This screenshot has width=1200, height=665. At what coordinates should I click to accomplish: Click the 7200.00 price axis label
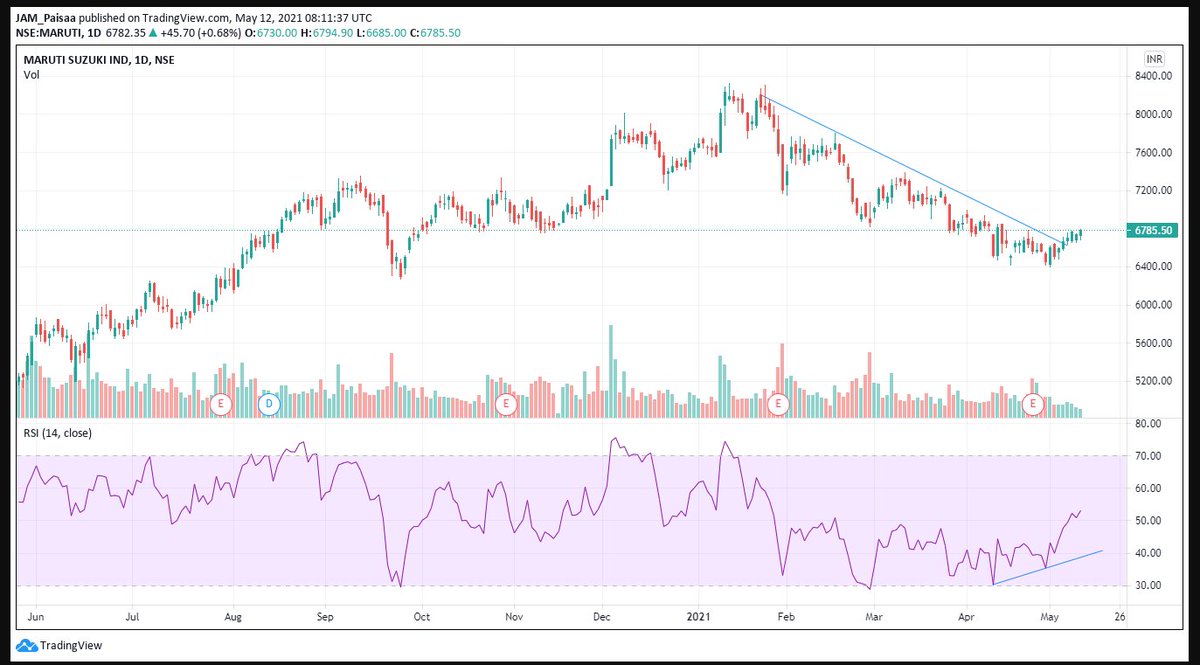1152,190
